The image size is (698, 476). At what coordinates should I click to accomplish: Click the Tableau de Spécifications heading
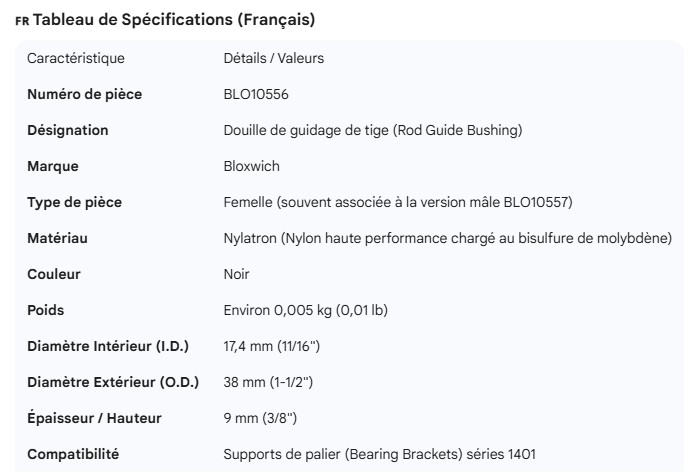(174, 20)
